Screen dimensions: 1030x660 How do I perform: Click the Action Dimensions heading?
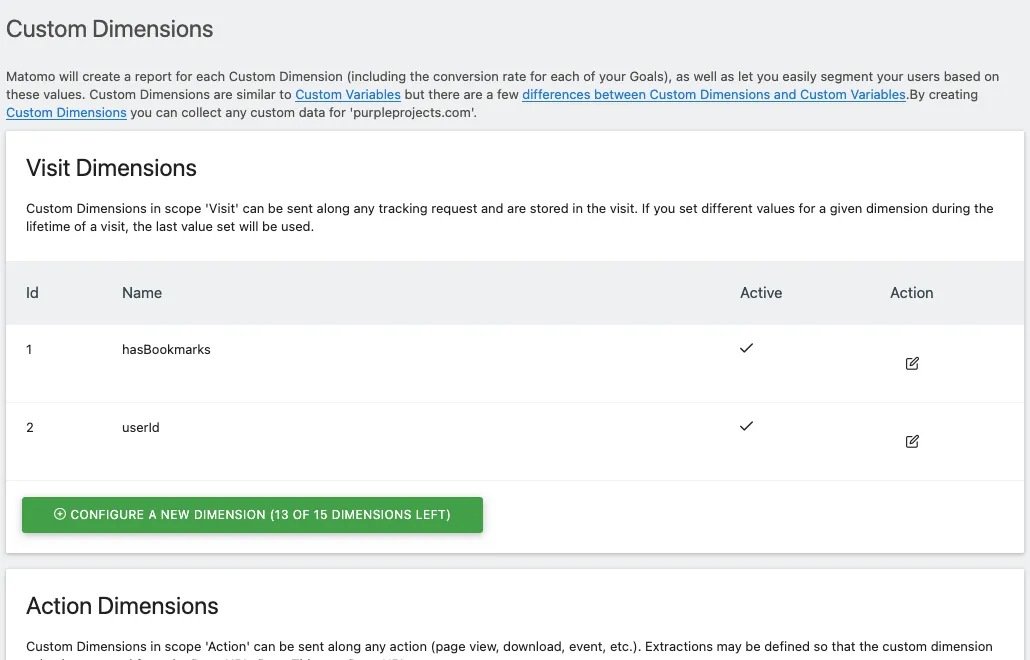(122, 606)
